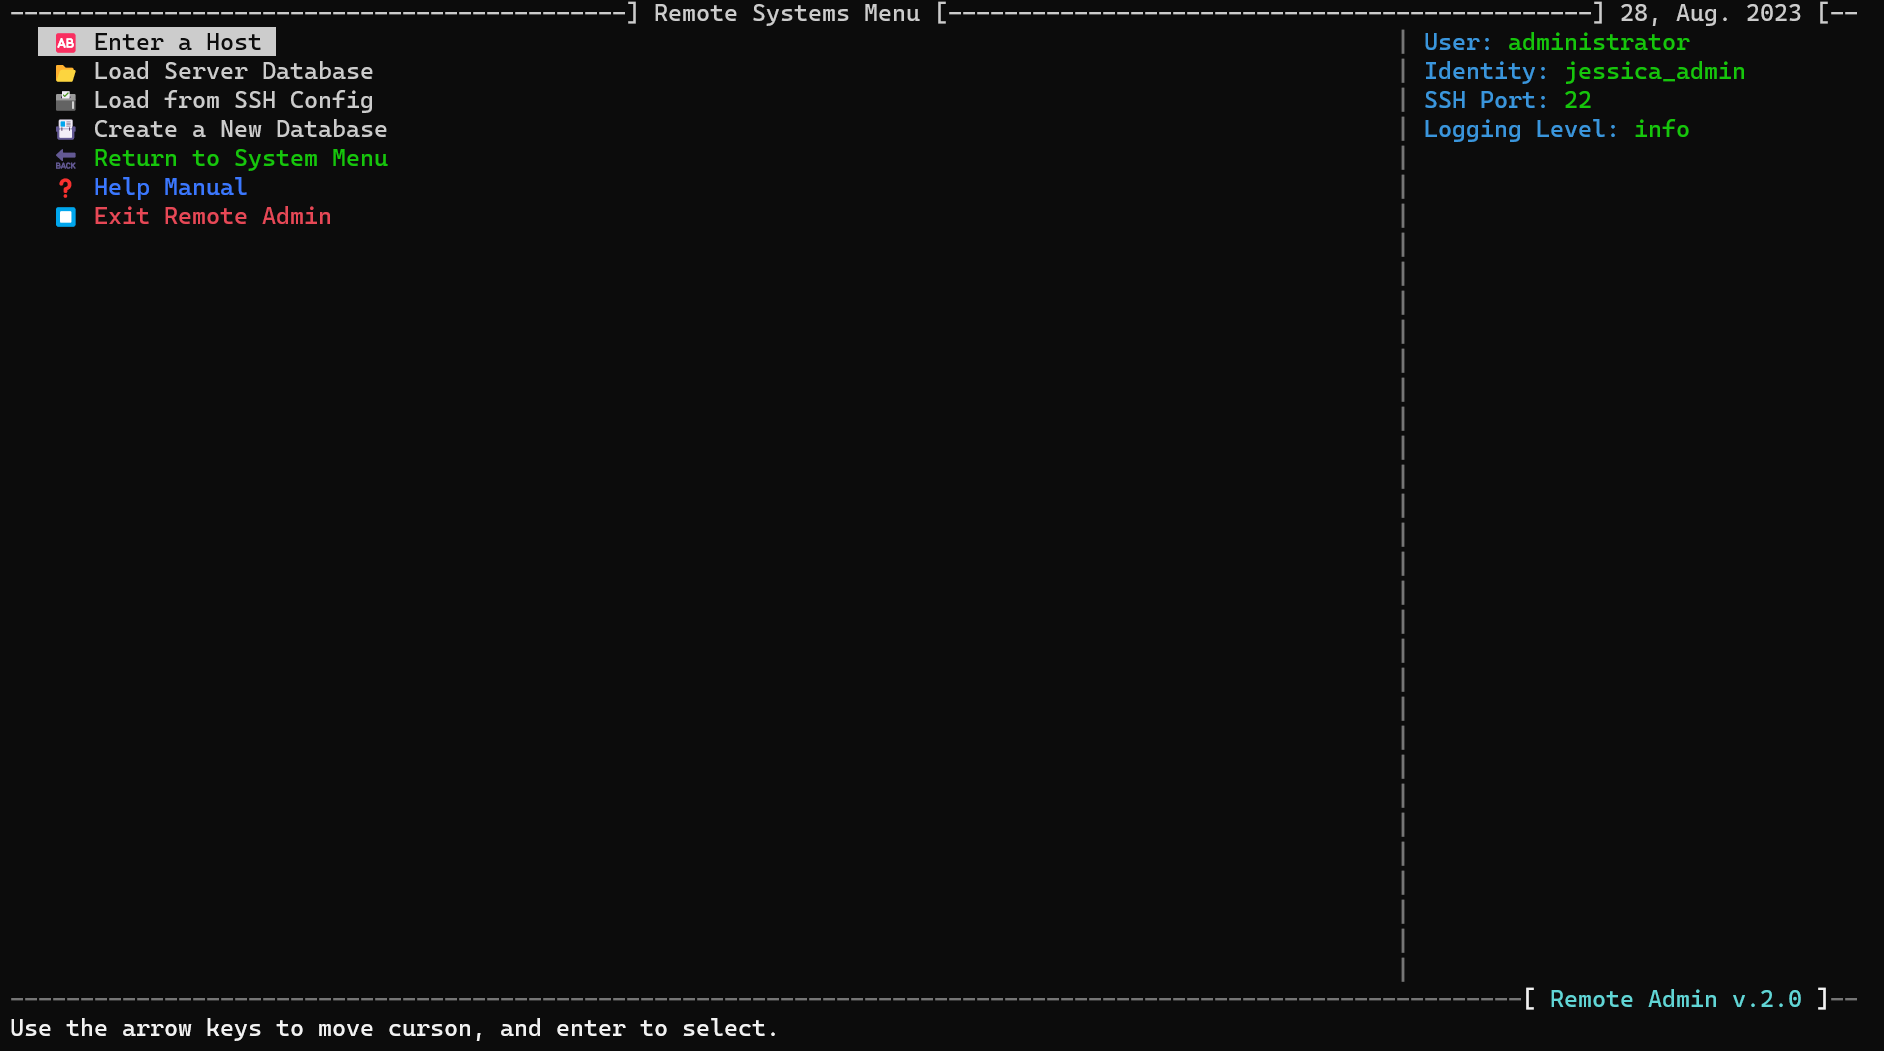This screenshot has width=1884, height=1051.
Task: Click the AB icon beside Enter a Host
Action: coord(66,43)
